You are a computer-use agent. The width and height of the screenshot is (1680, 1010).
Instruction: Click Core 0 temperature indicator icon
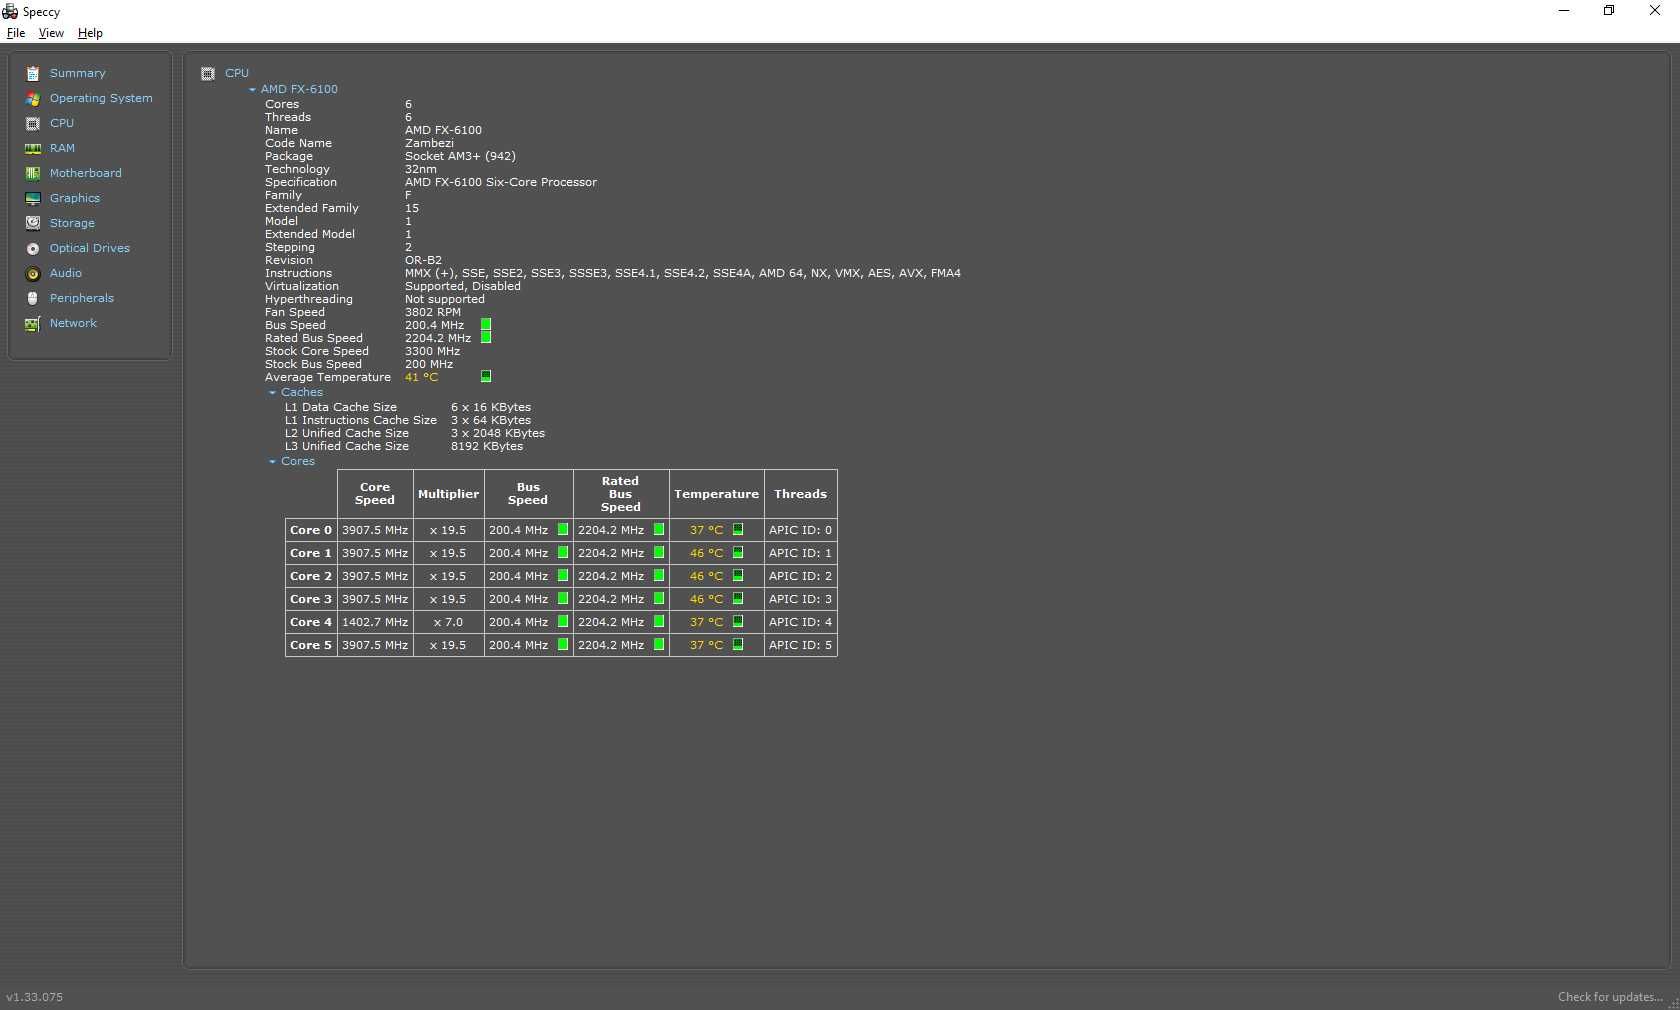[738, 529]
